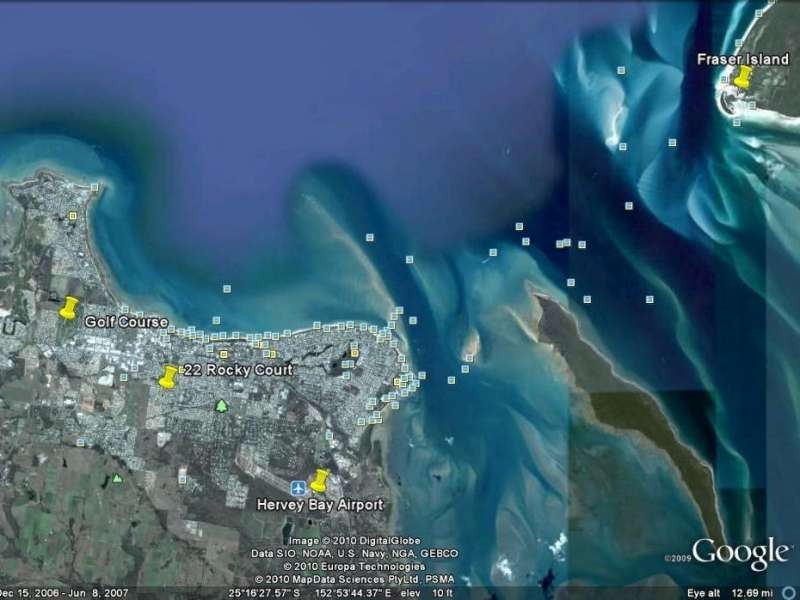Click the Golf Course yellow pushpin
800x600 pixels.
(69, 307)
